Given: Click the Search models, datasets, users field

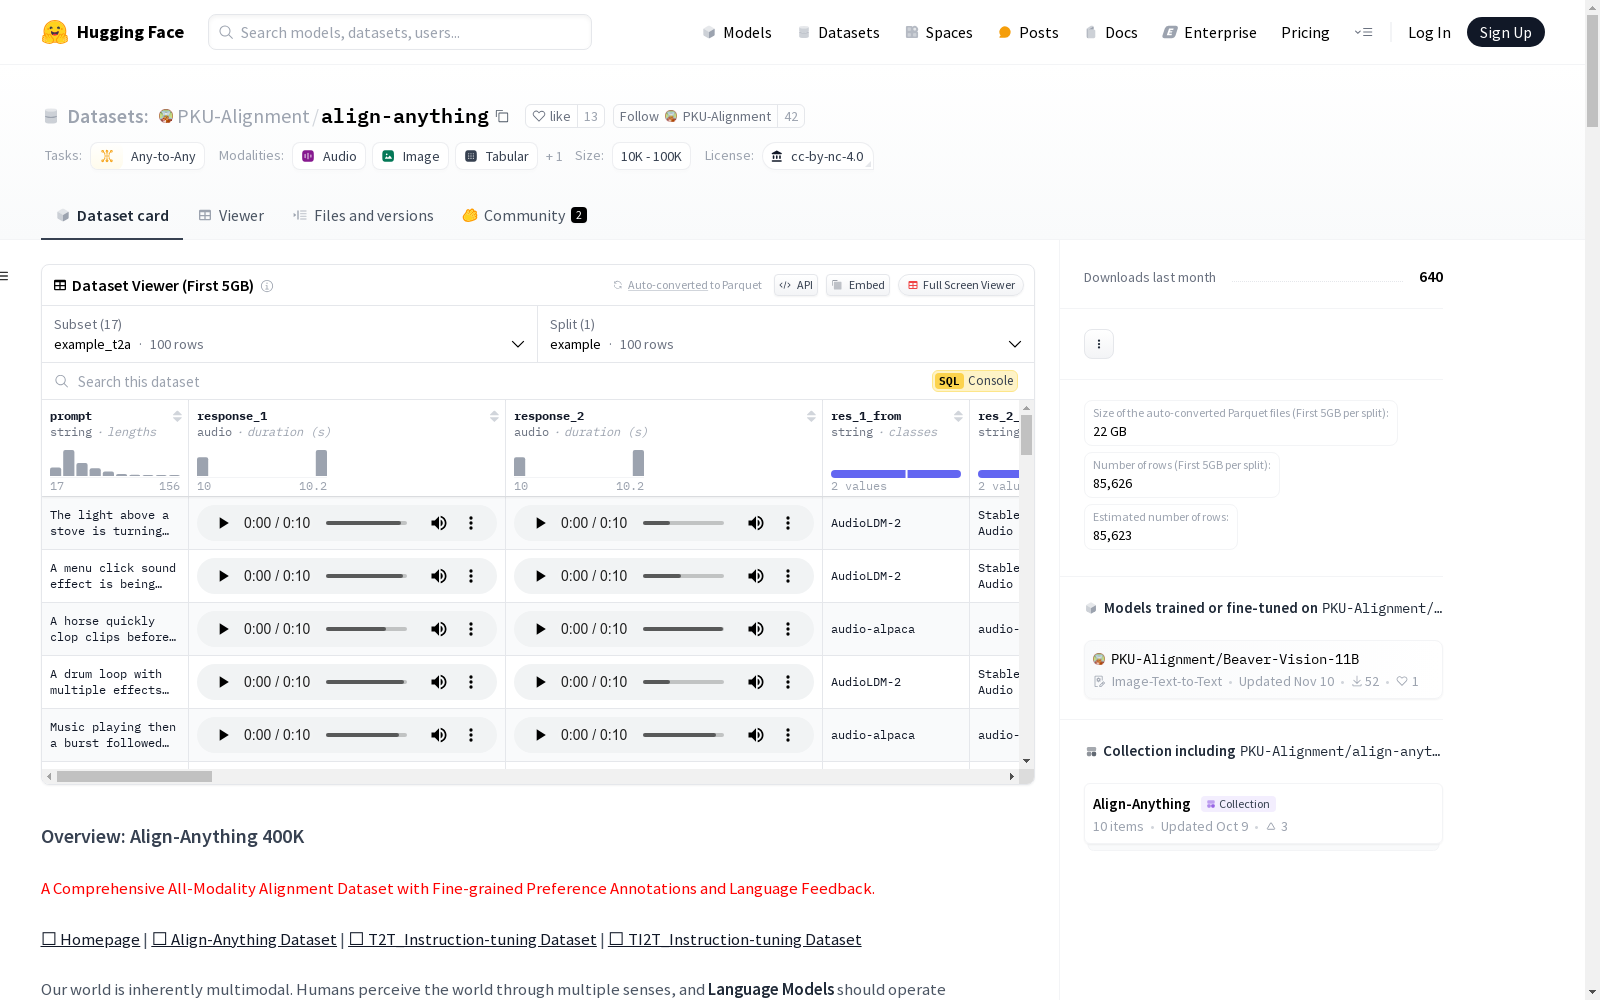Looking at the screenshot, I should [x=400, y=32].
